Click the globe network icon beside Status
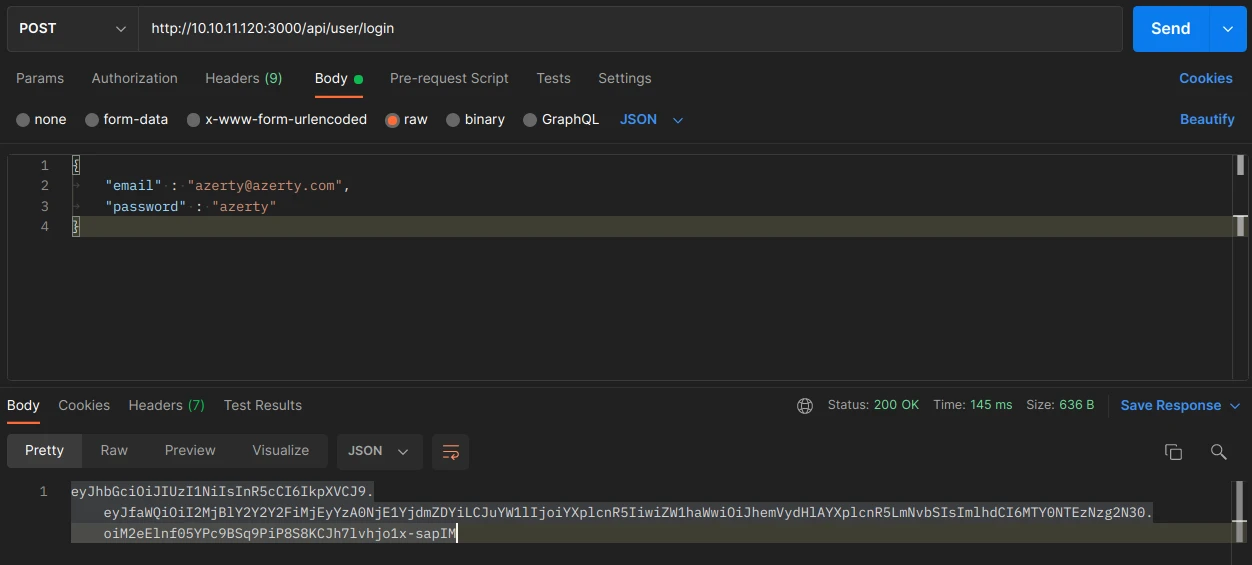1252x565 pixels. coord(805,406)
